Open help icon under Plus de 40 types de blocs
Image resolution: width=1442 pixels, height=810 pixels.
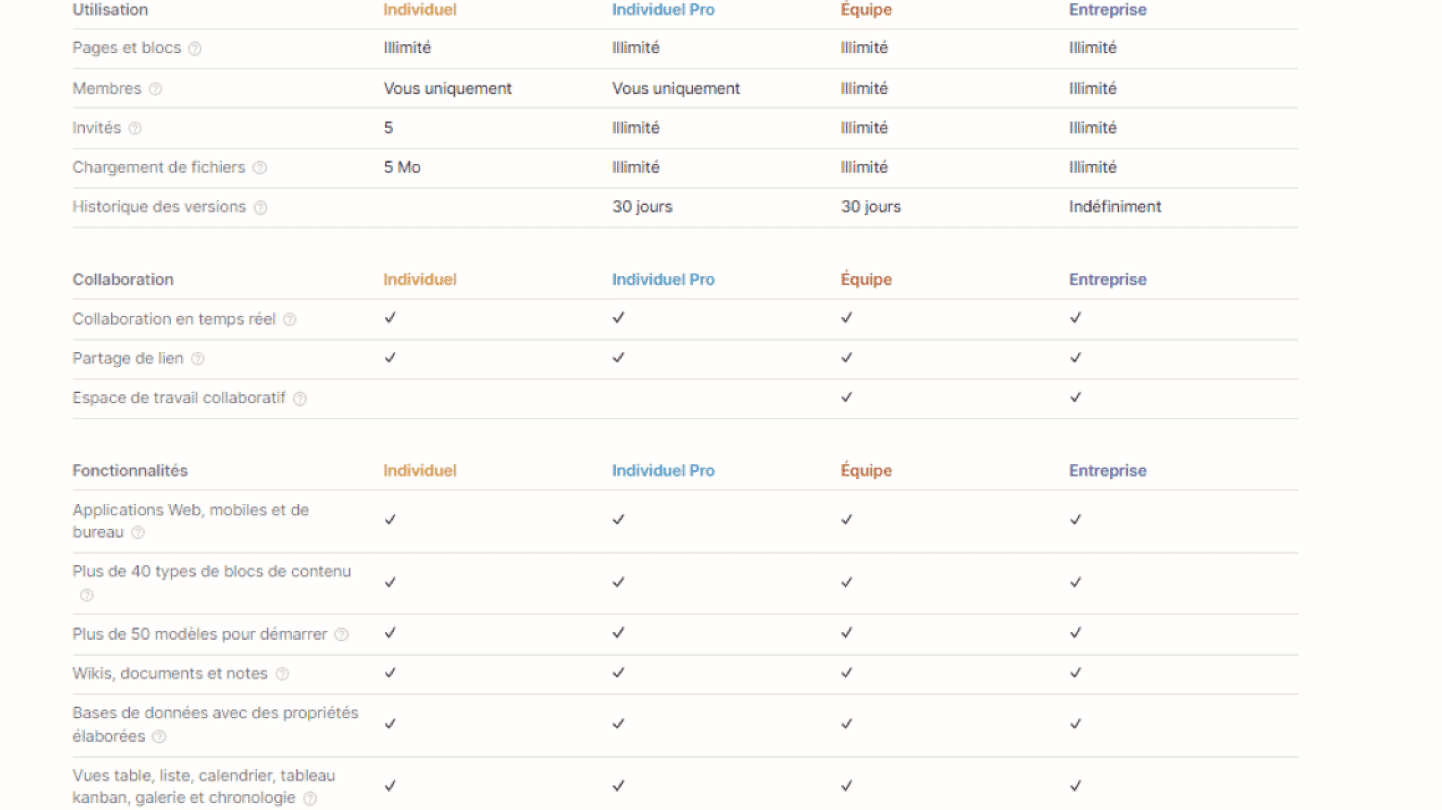tap(87, 595)
